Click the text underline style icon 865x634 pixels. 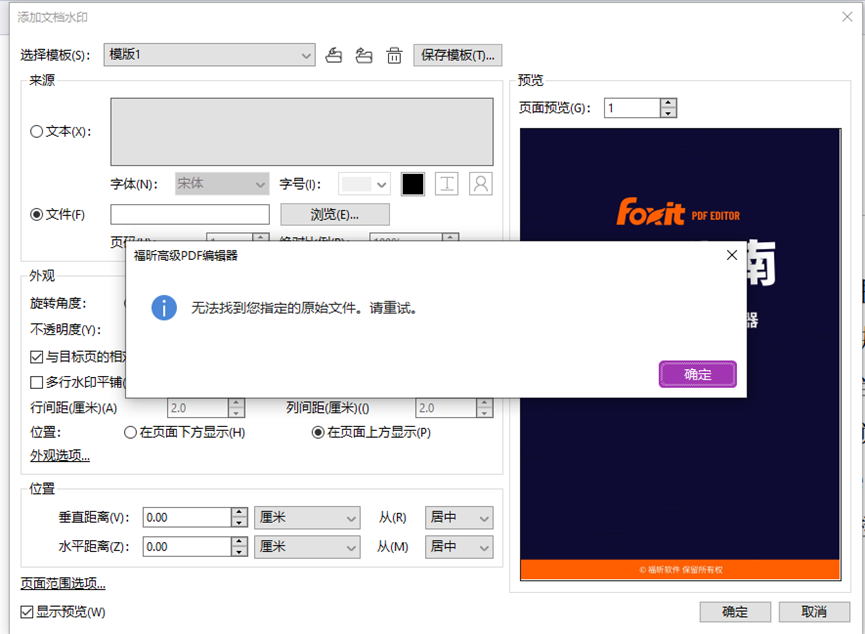[447, 184]
